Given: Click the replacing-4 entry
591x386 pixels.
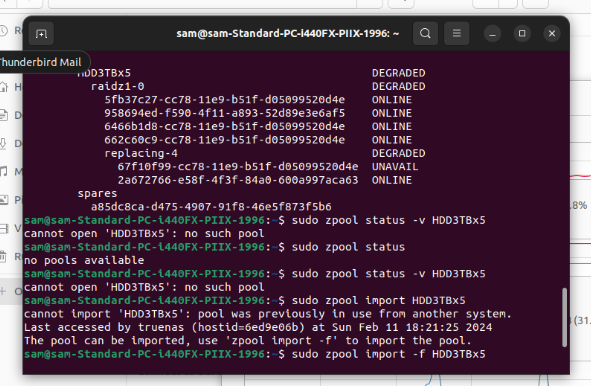Looking at the screenshot, I should coord(141,153).
